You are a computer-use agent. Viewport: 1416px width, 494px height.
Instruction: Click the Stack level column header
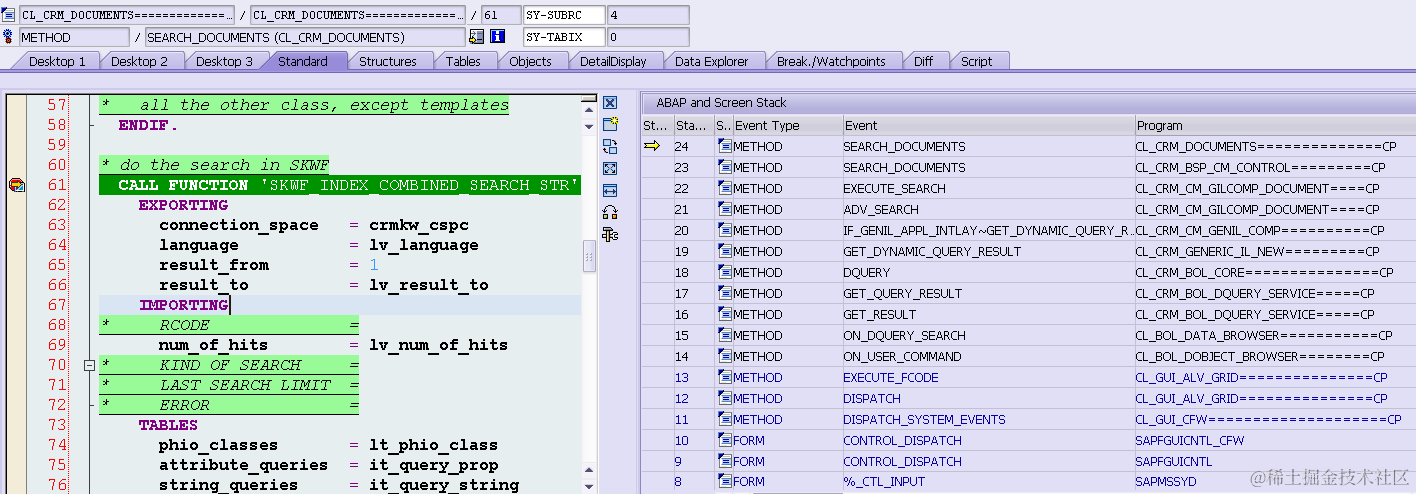click(x=692, y=125)
